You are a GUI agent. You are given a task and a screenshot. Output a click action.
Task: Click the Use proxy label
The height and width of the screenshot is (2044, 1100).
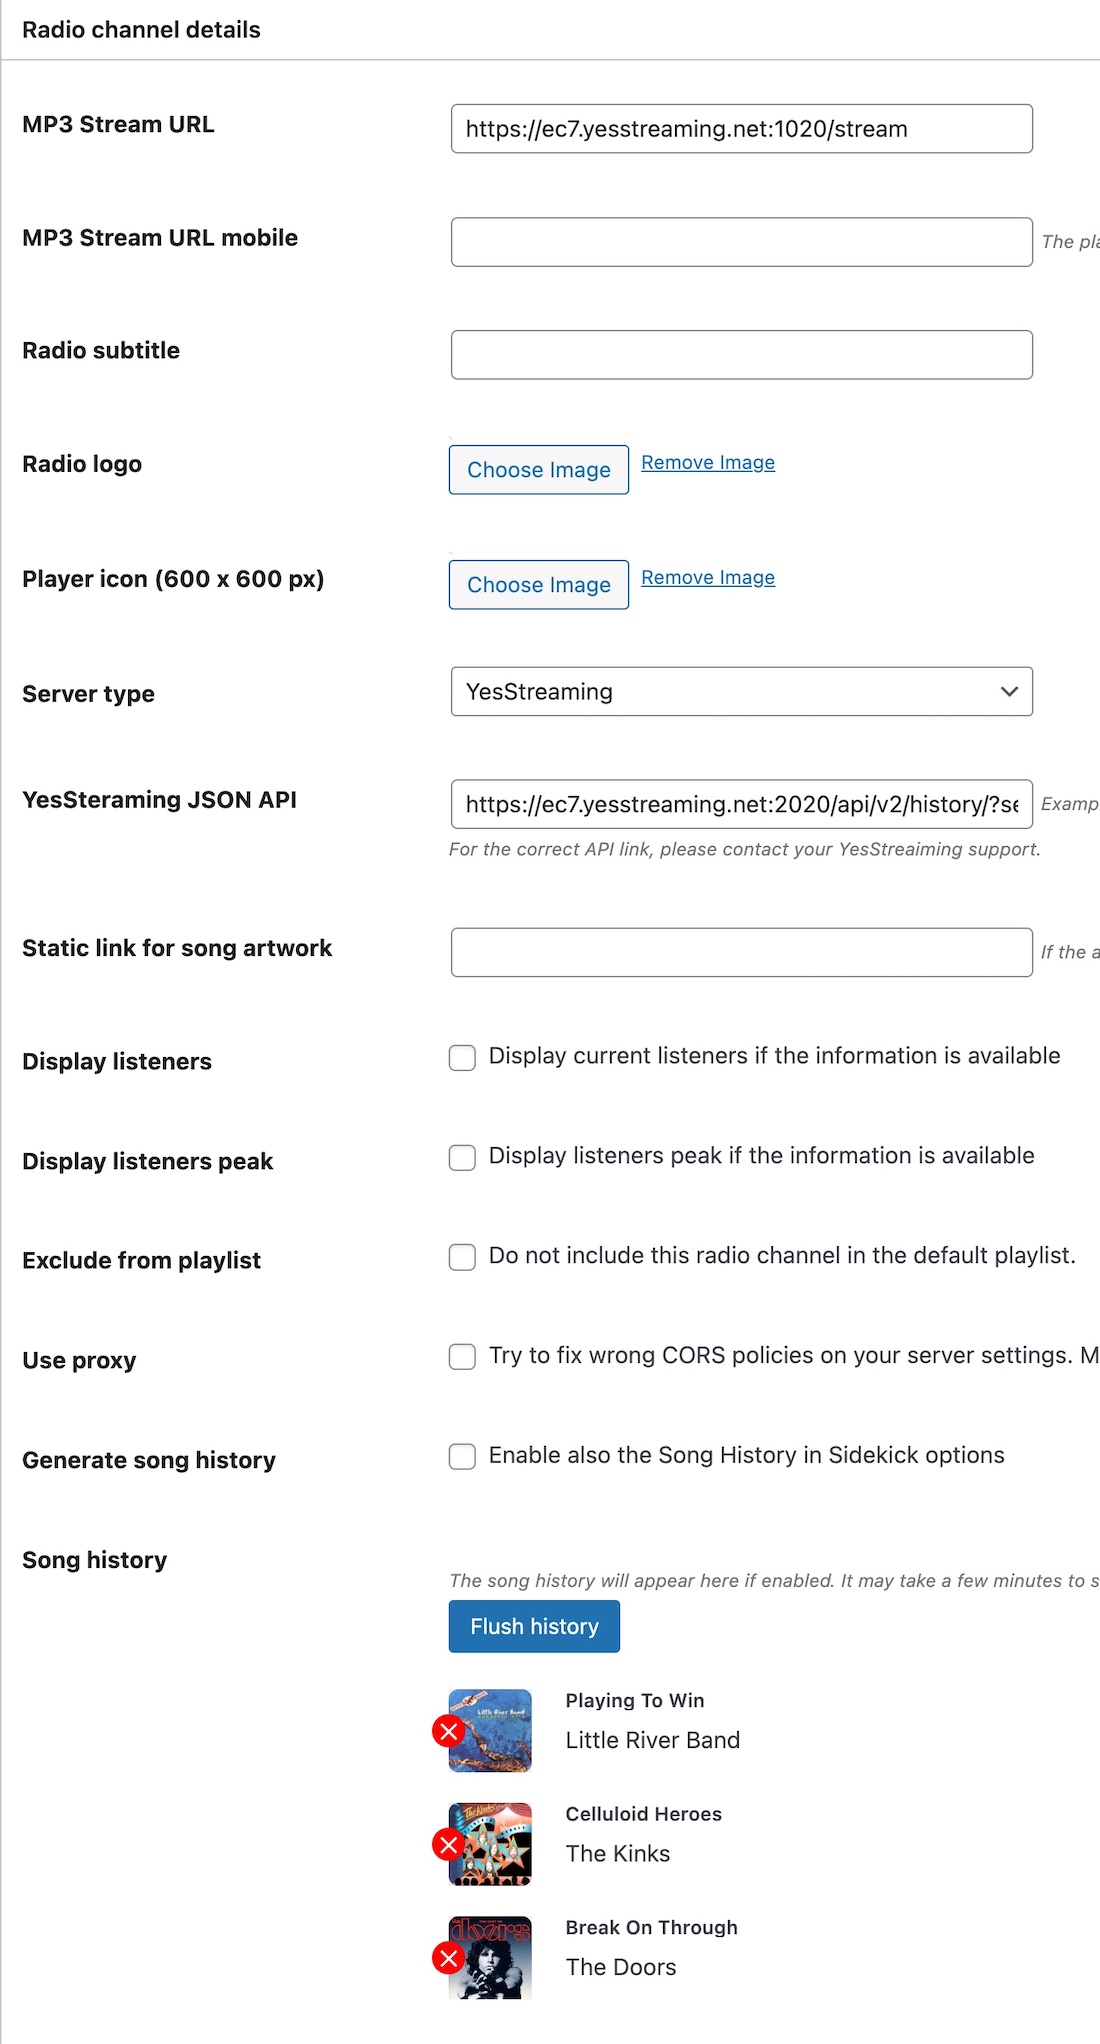79,1361
